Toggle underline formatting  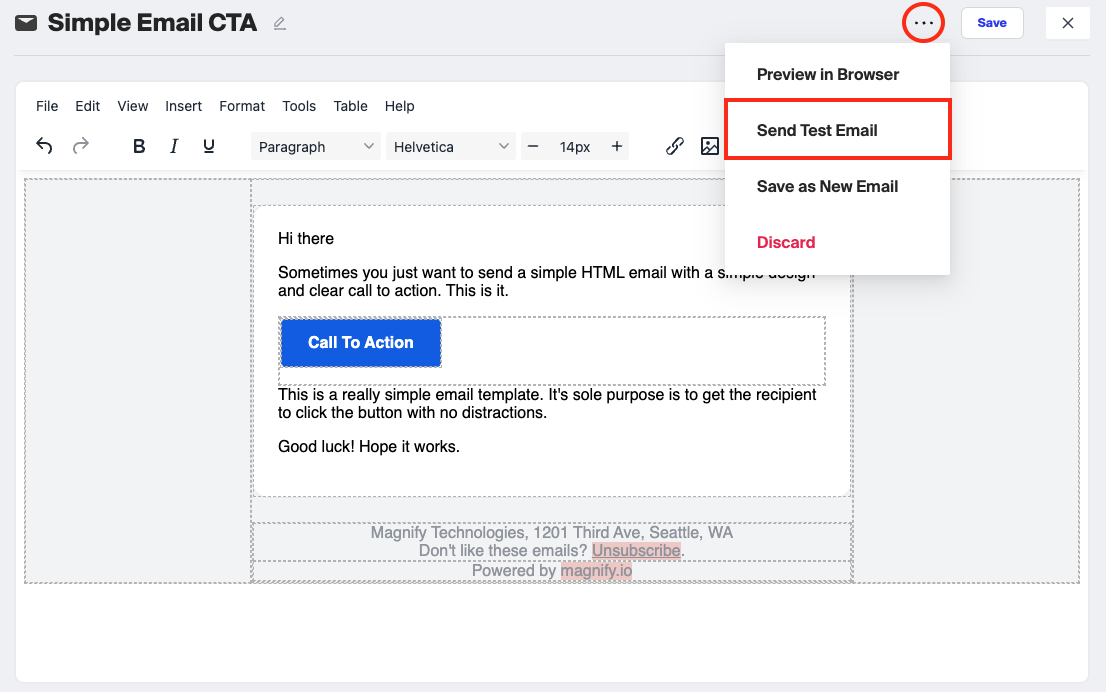pyautogui.click(x=207, y=146)
